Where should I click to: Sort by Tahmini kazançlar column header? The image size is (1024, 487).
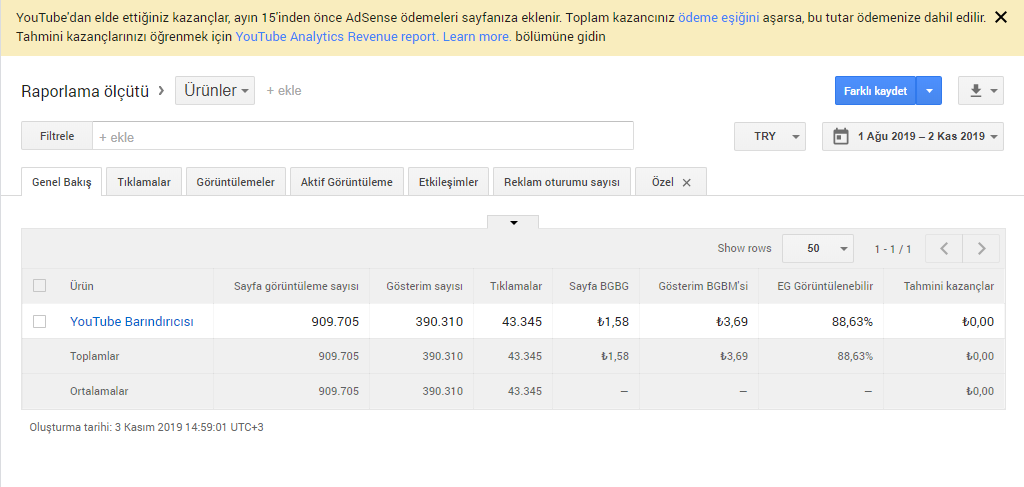point(949,286)
